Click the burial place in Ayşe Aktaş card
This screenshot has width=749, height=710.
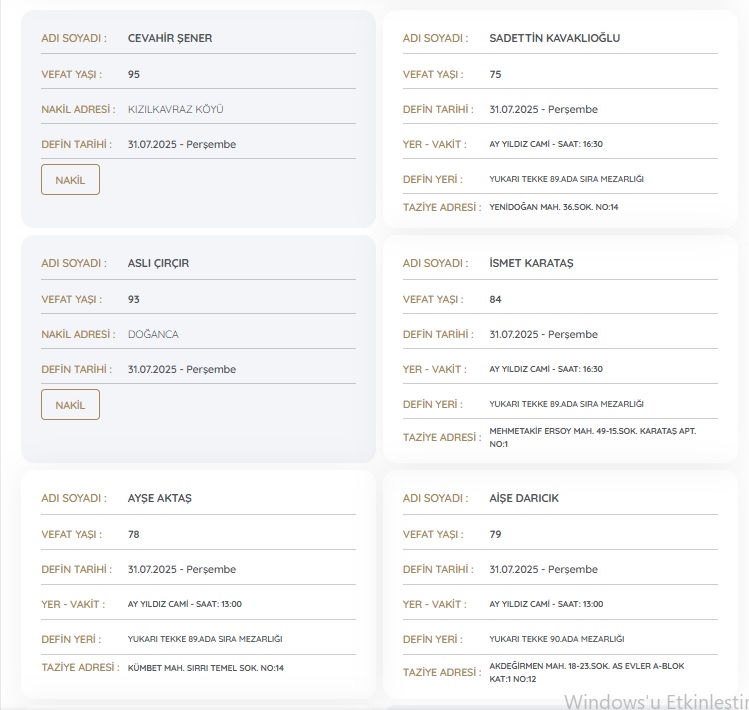197,639
